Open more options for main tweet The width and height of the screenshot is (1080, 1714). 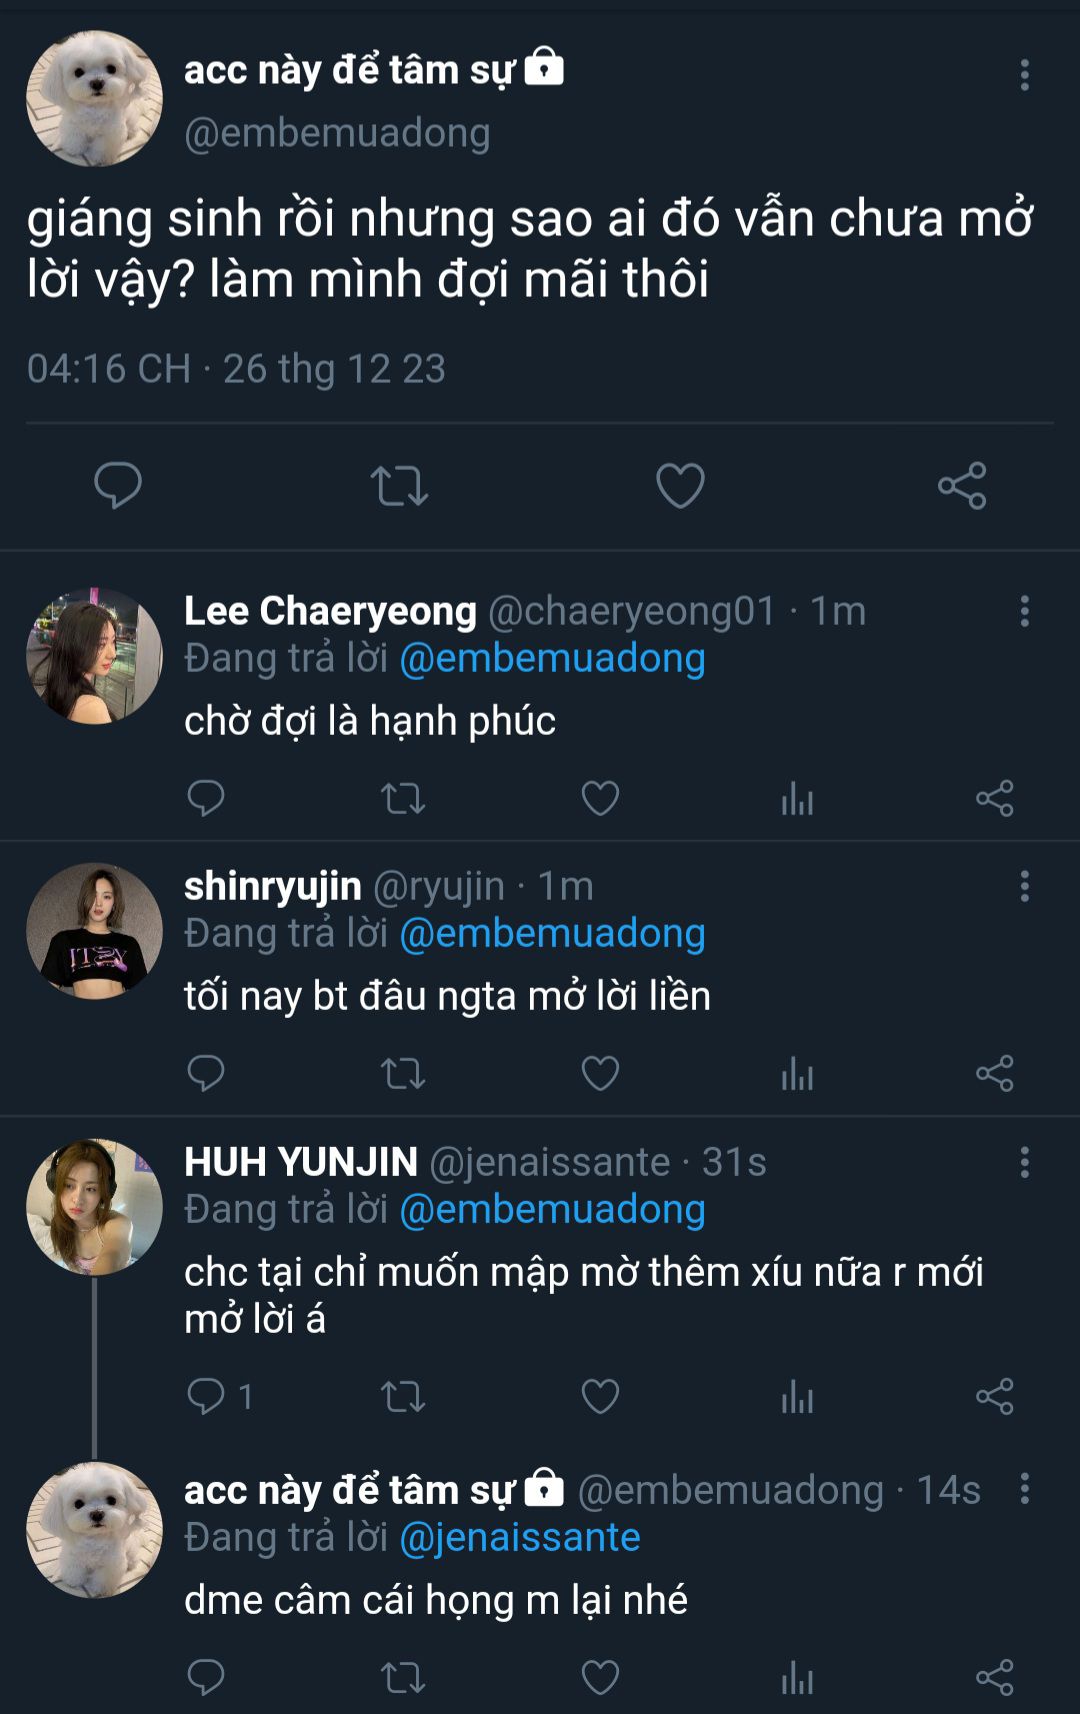point(1024,75)
